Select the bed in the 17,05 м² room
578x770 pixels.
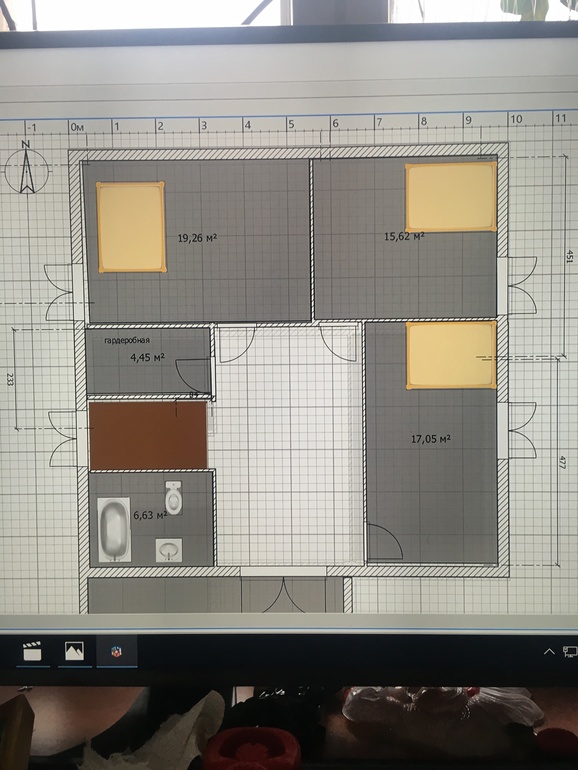pos(451,355)
